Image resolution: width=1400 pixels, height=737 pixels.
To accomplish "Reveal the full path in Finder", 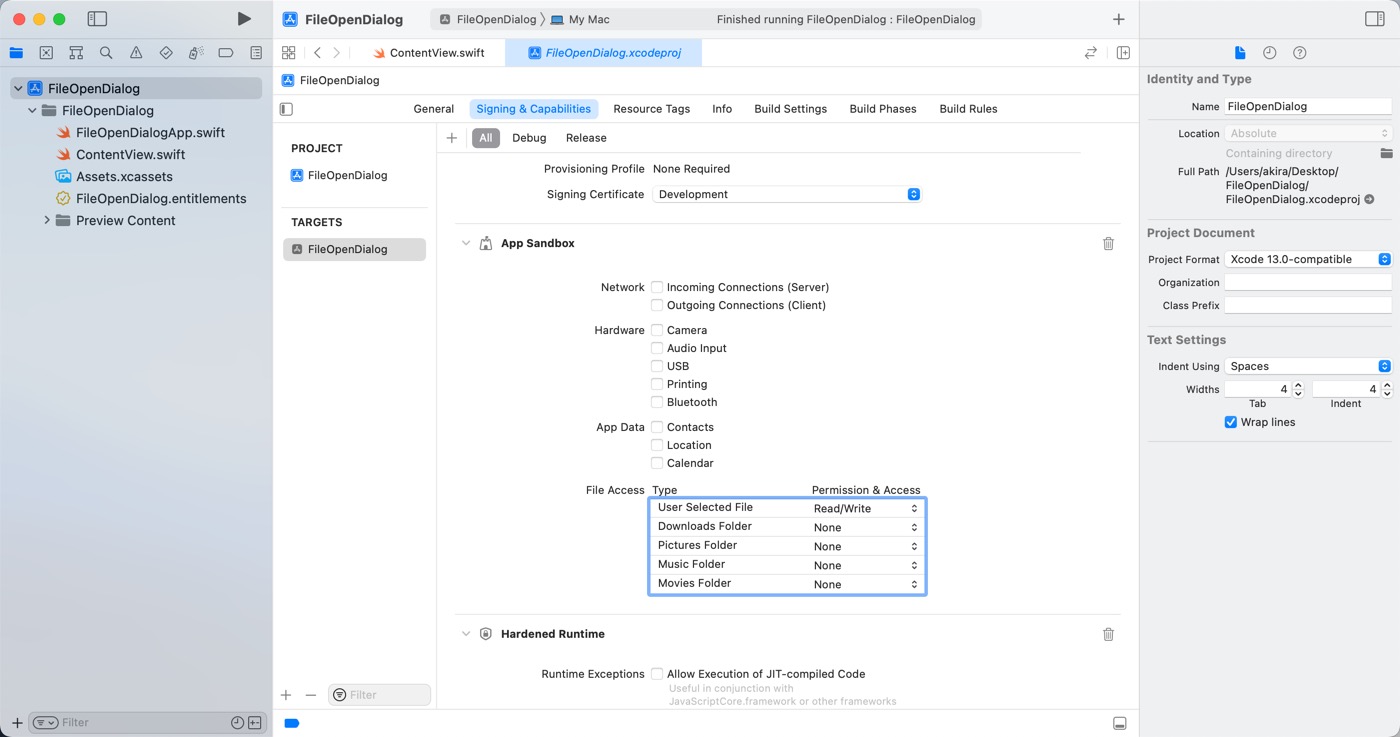I will pos(1370,200).
